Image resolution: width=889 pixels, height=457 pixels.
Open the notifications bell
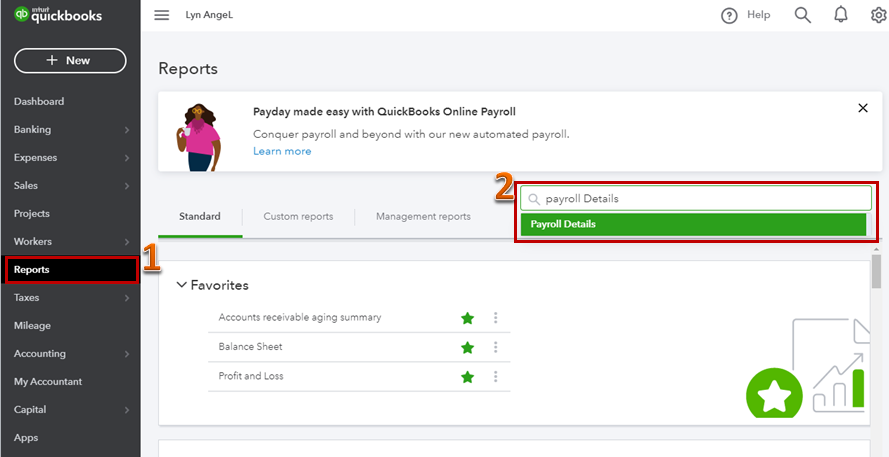pyautogui.click(x=841, y=15)
